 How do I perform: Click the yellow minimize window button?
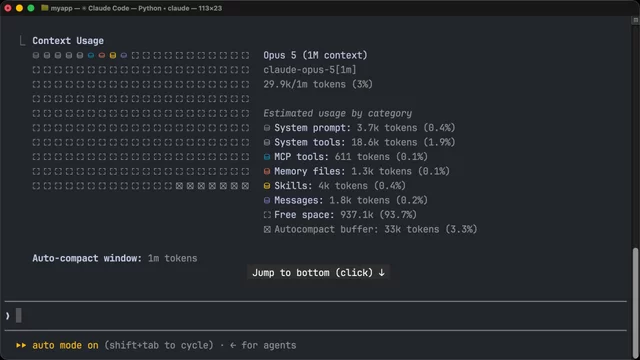tap(19, 8)
